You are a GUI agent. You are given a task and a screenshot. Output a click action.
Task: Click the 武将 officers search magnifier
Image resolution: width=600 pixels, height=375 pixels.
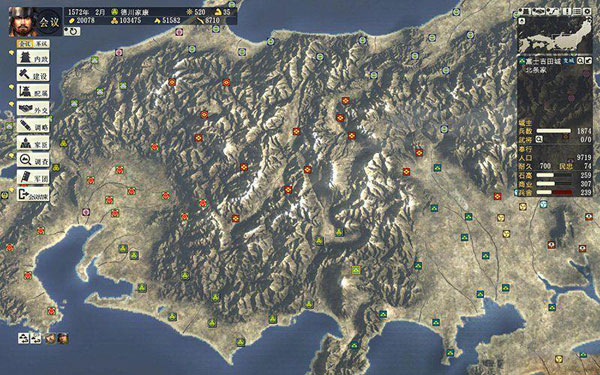539,140
